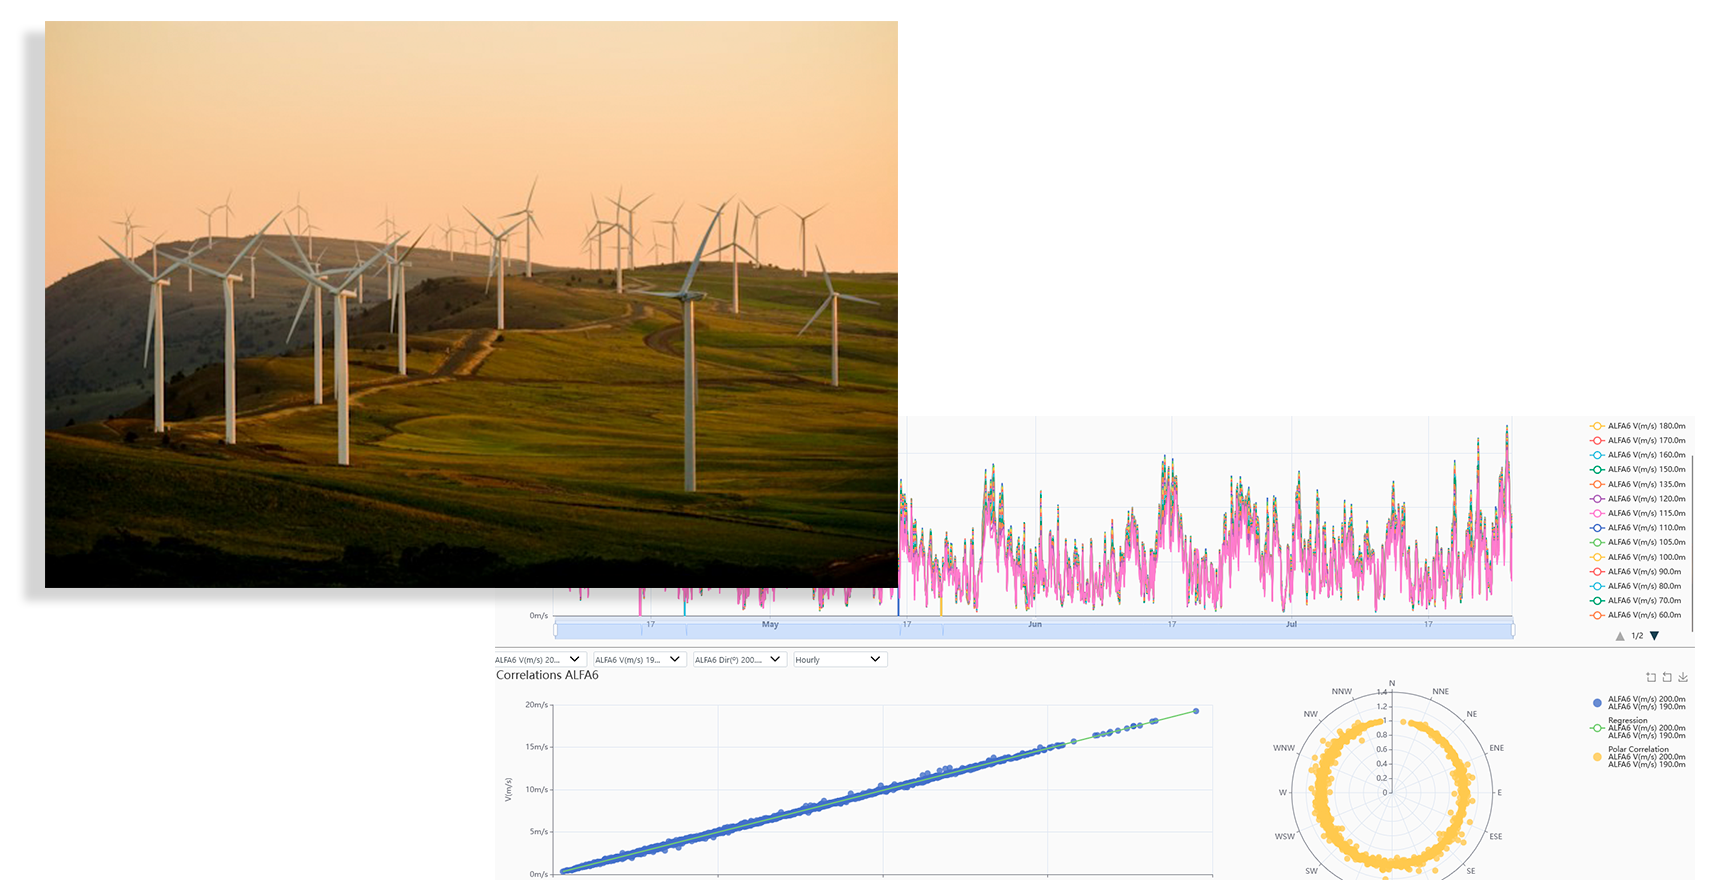Toggle the ALFA6 V(m/s) 180.0m series

(x=1638, y=426)
